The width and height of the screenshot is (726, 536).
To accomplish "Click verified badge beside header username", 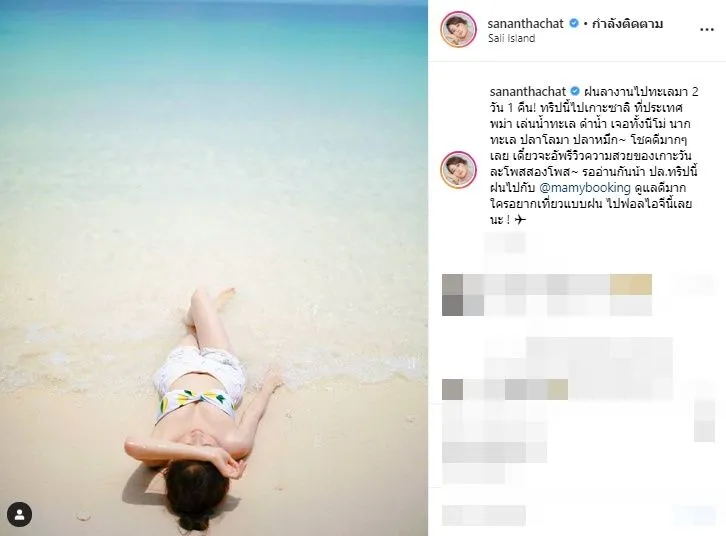I will tap(574, 23).
